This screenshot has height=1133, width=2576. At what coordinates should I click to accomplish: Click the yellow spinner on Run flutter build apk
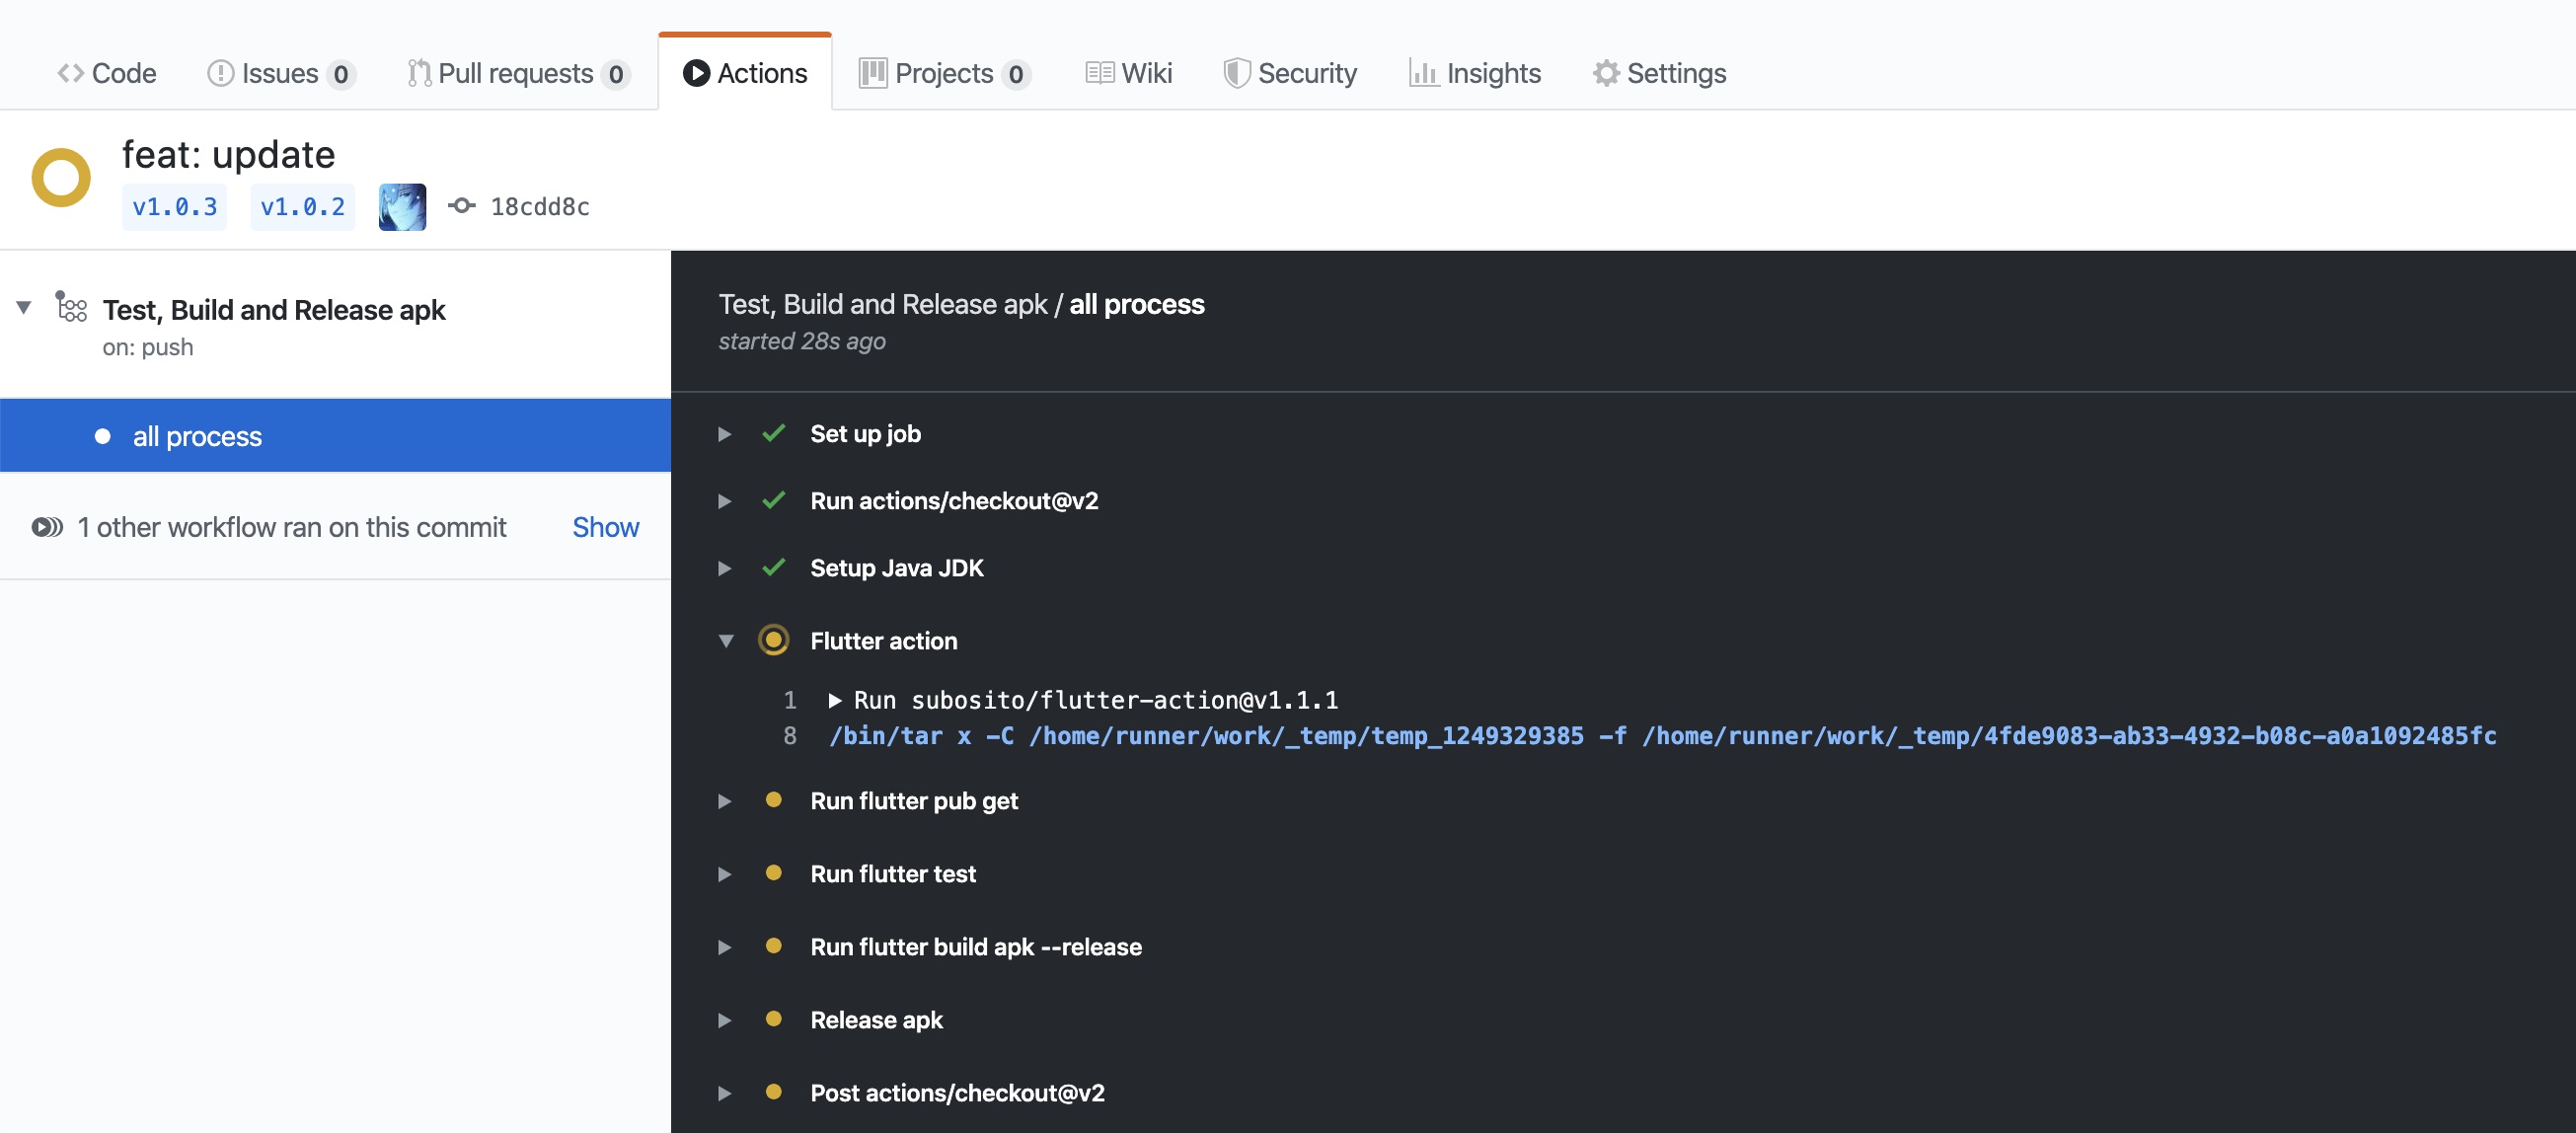click(x=772, y=945)
